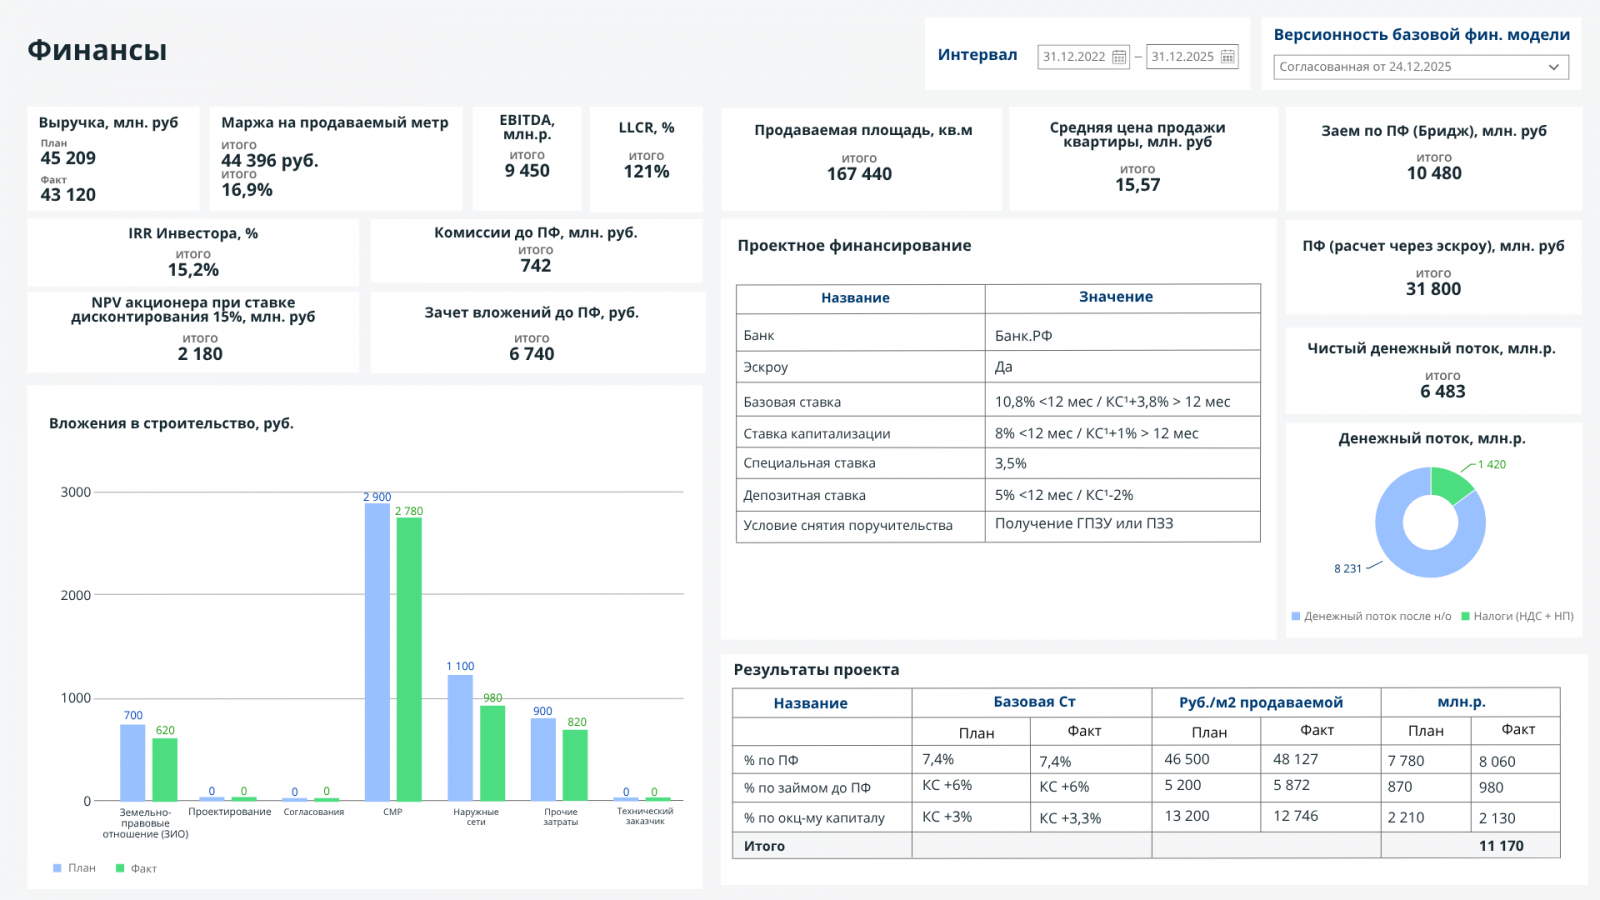1600x900 pixels.
Task: Click Заем по ПФ (Бридж) value 10 480
Action: pos(1434,173)
